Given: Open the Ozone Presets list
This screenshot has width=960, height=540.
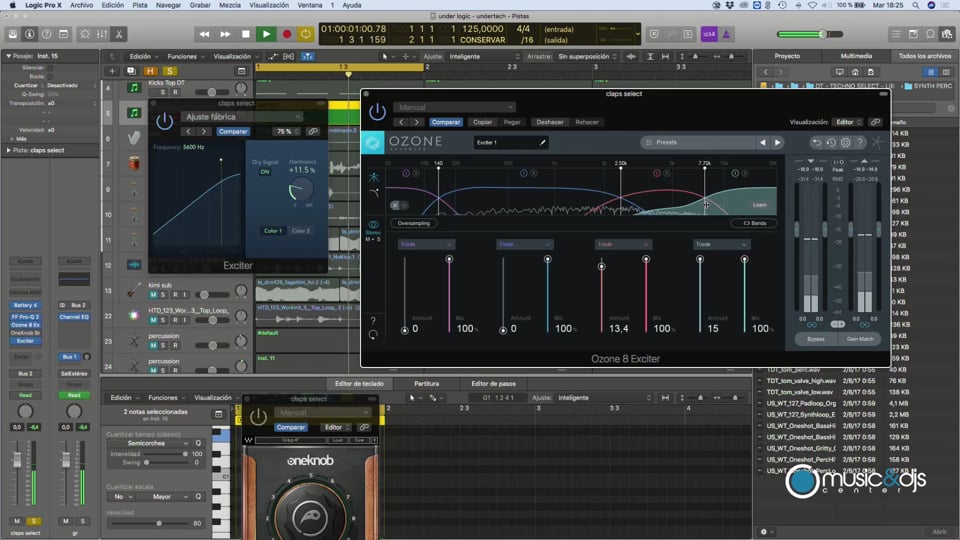Looking at the screenshot, I should pos(699,143).
